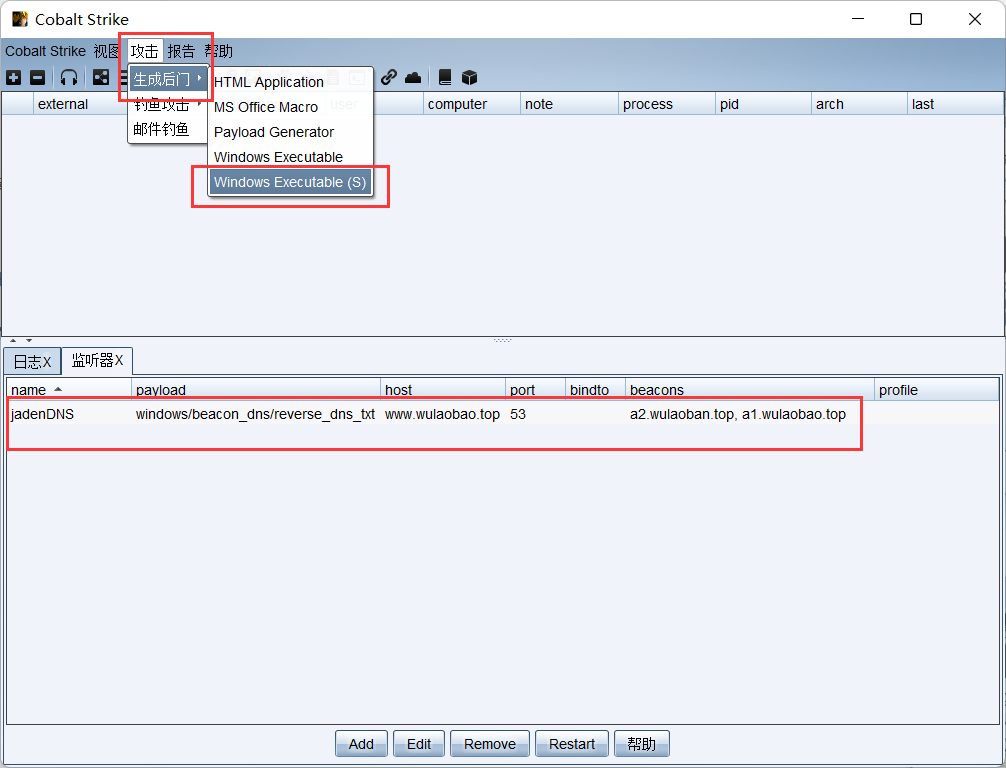Switch to pivot graph view icon

pyautogui.click(x=101, y=78)
